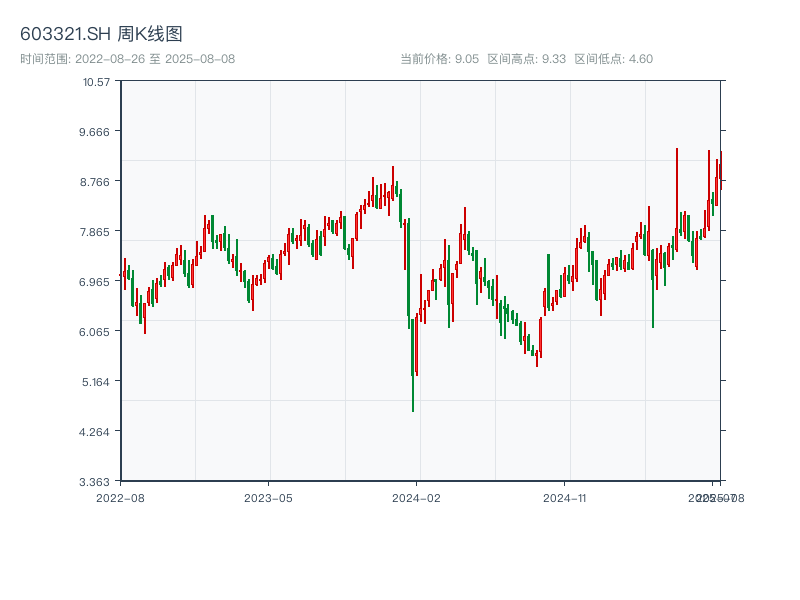Image resolution: width=800 pixels, height=600 pixels.
Task: Click the y-axis value 8.766
Action: [x=94, y=182]
